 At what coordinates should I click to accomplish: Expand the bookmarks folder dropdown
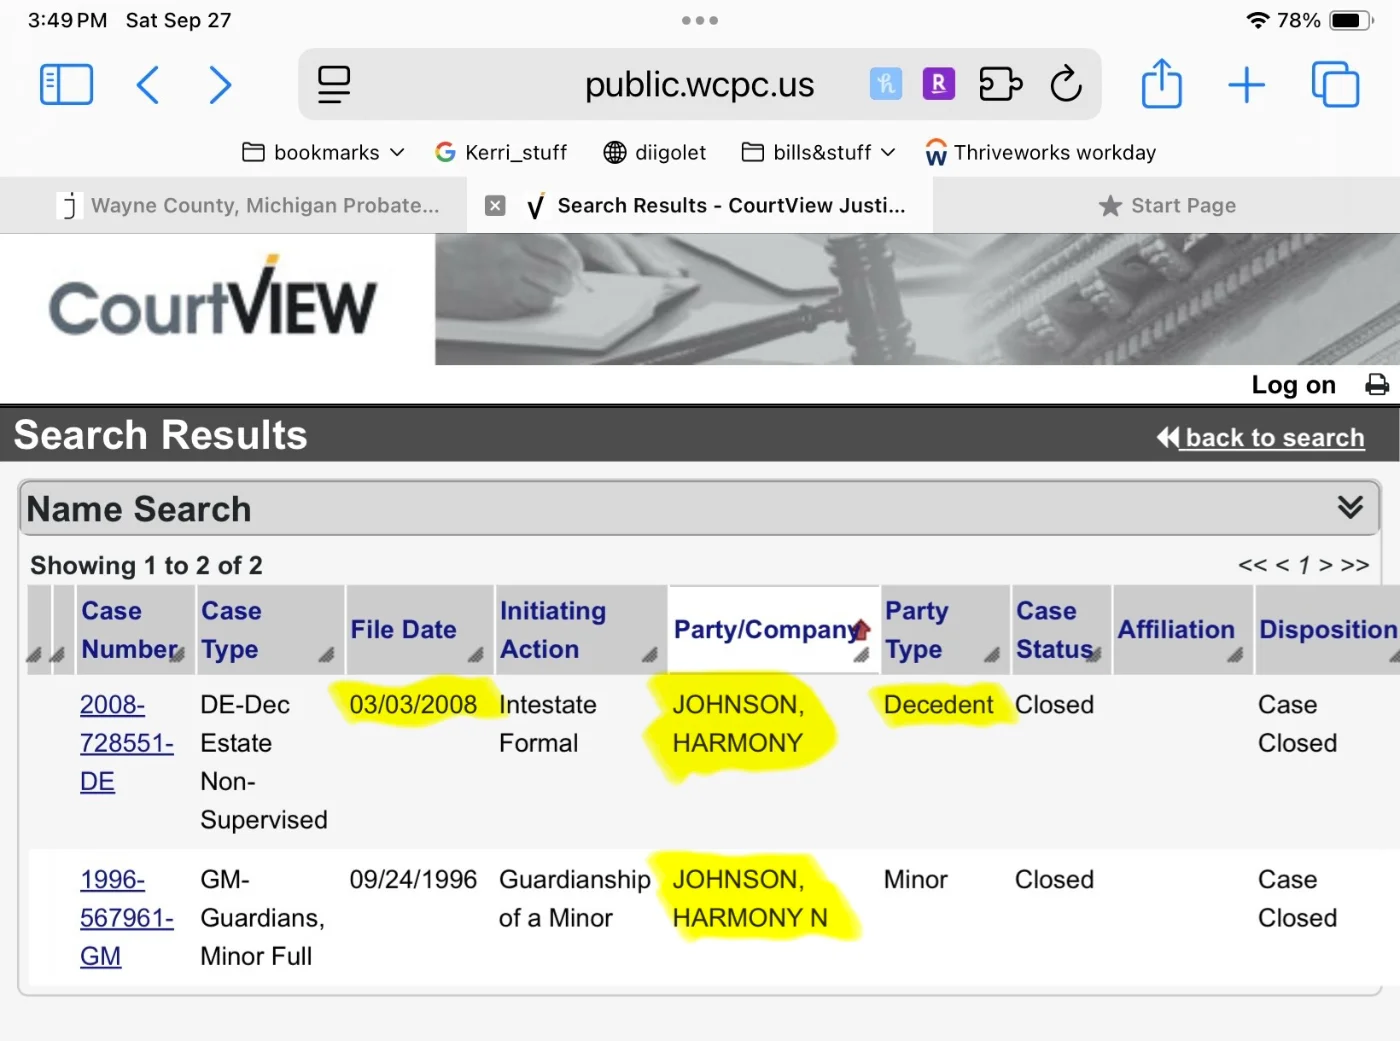click(323, 153)
